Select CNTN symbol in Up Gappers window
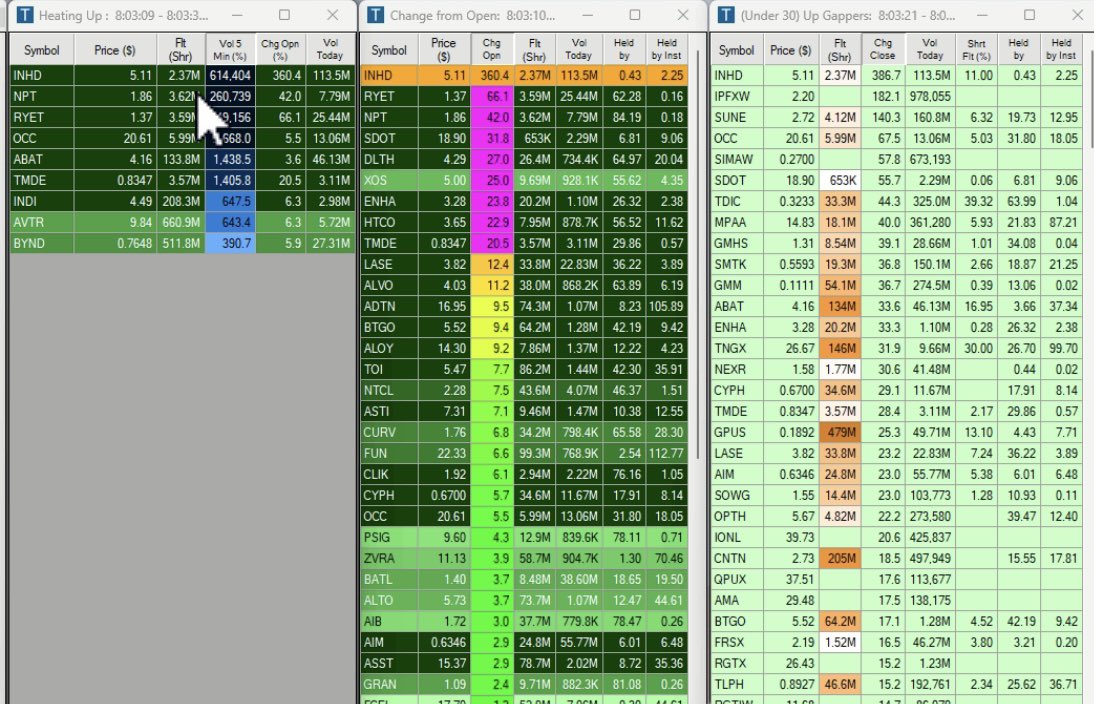This screenshot has height=704, width=1094. 730,557
